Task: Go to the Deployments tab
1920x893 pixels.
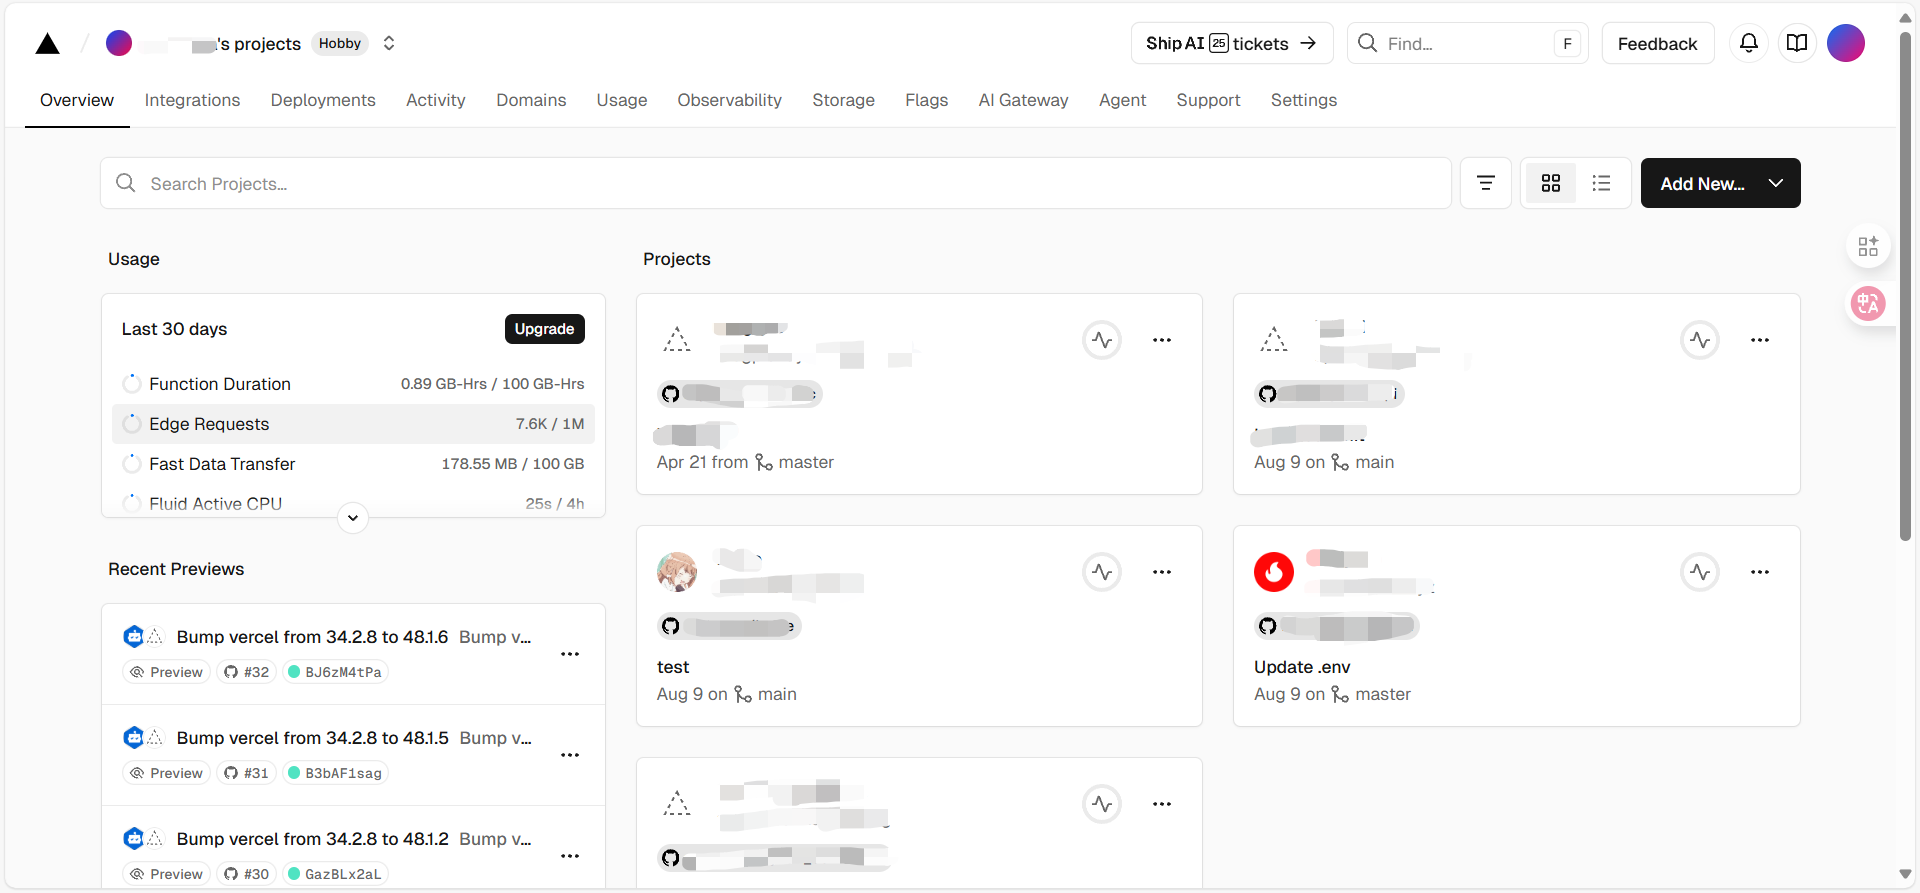Action: 323,100
